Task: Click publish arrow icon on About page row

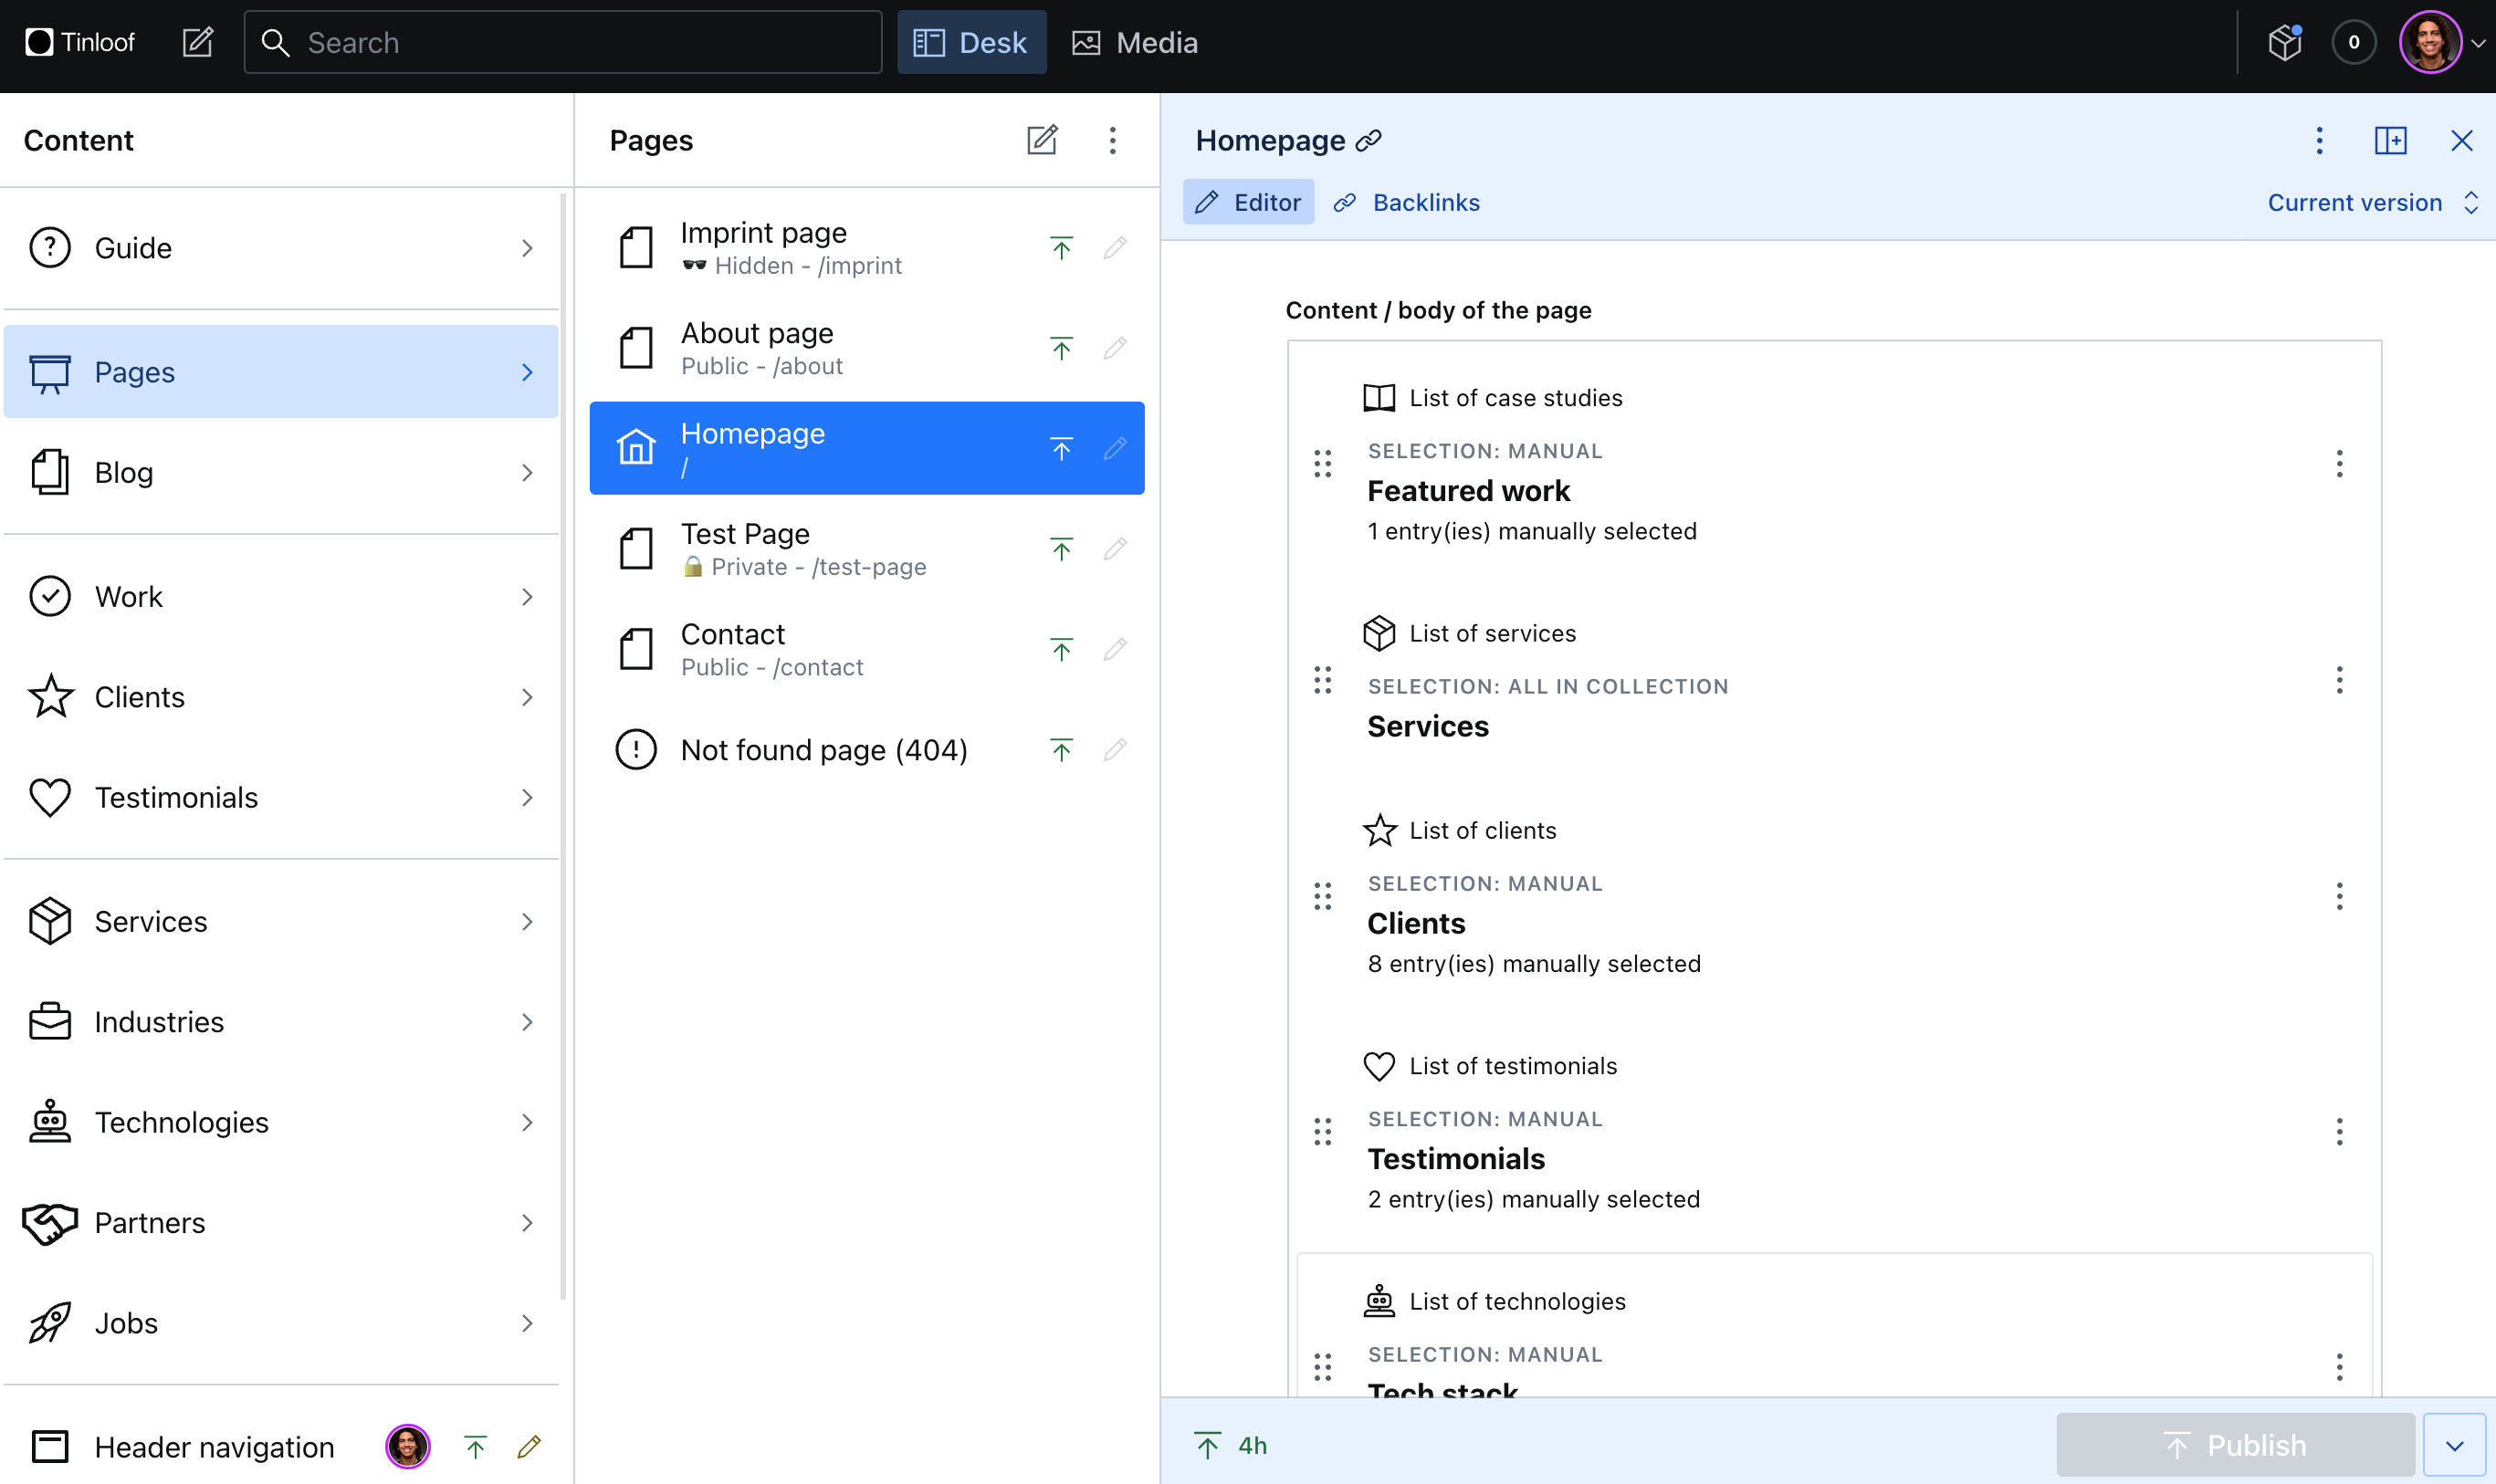Action: 1061,348
